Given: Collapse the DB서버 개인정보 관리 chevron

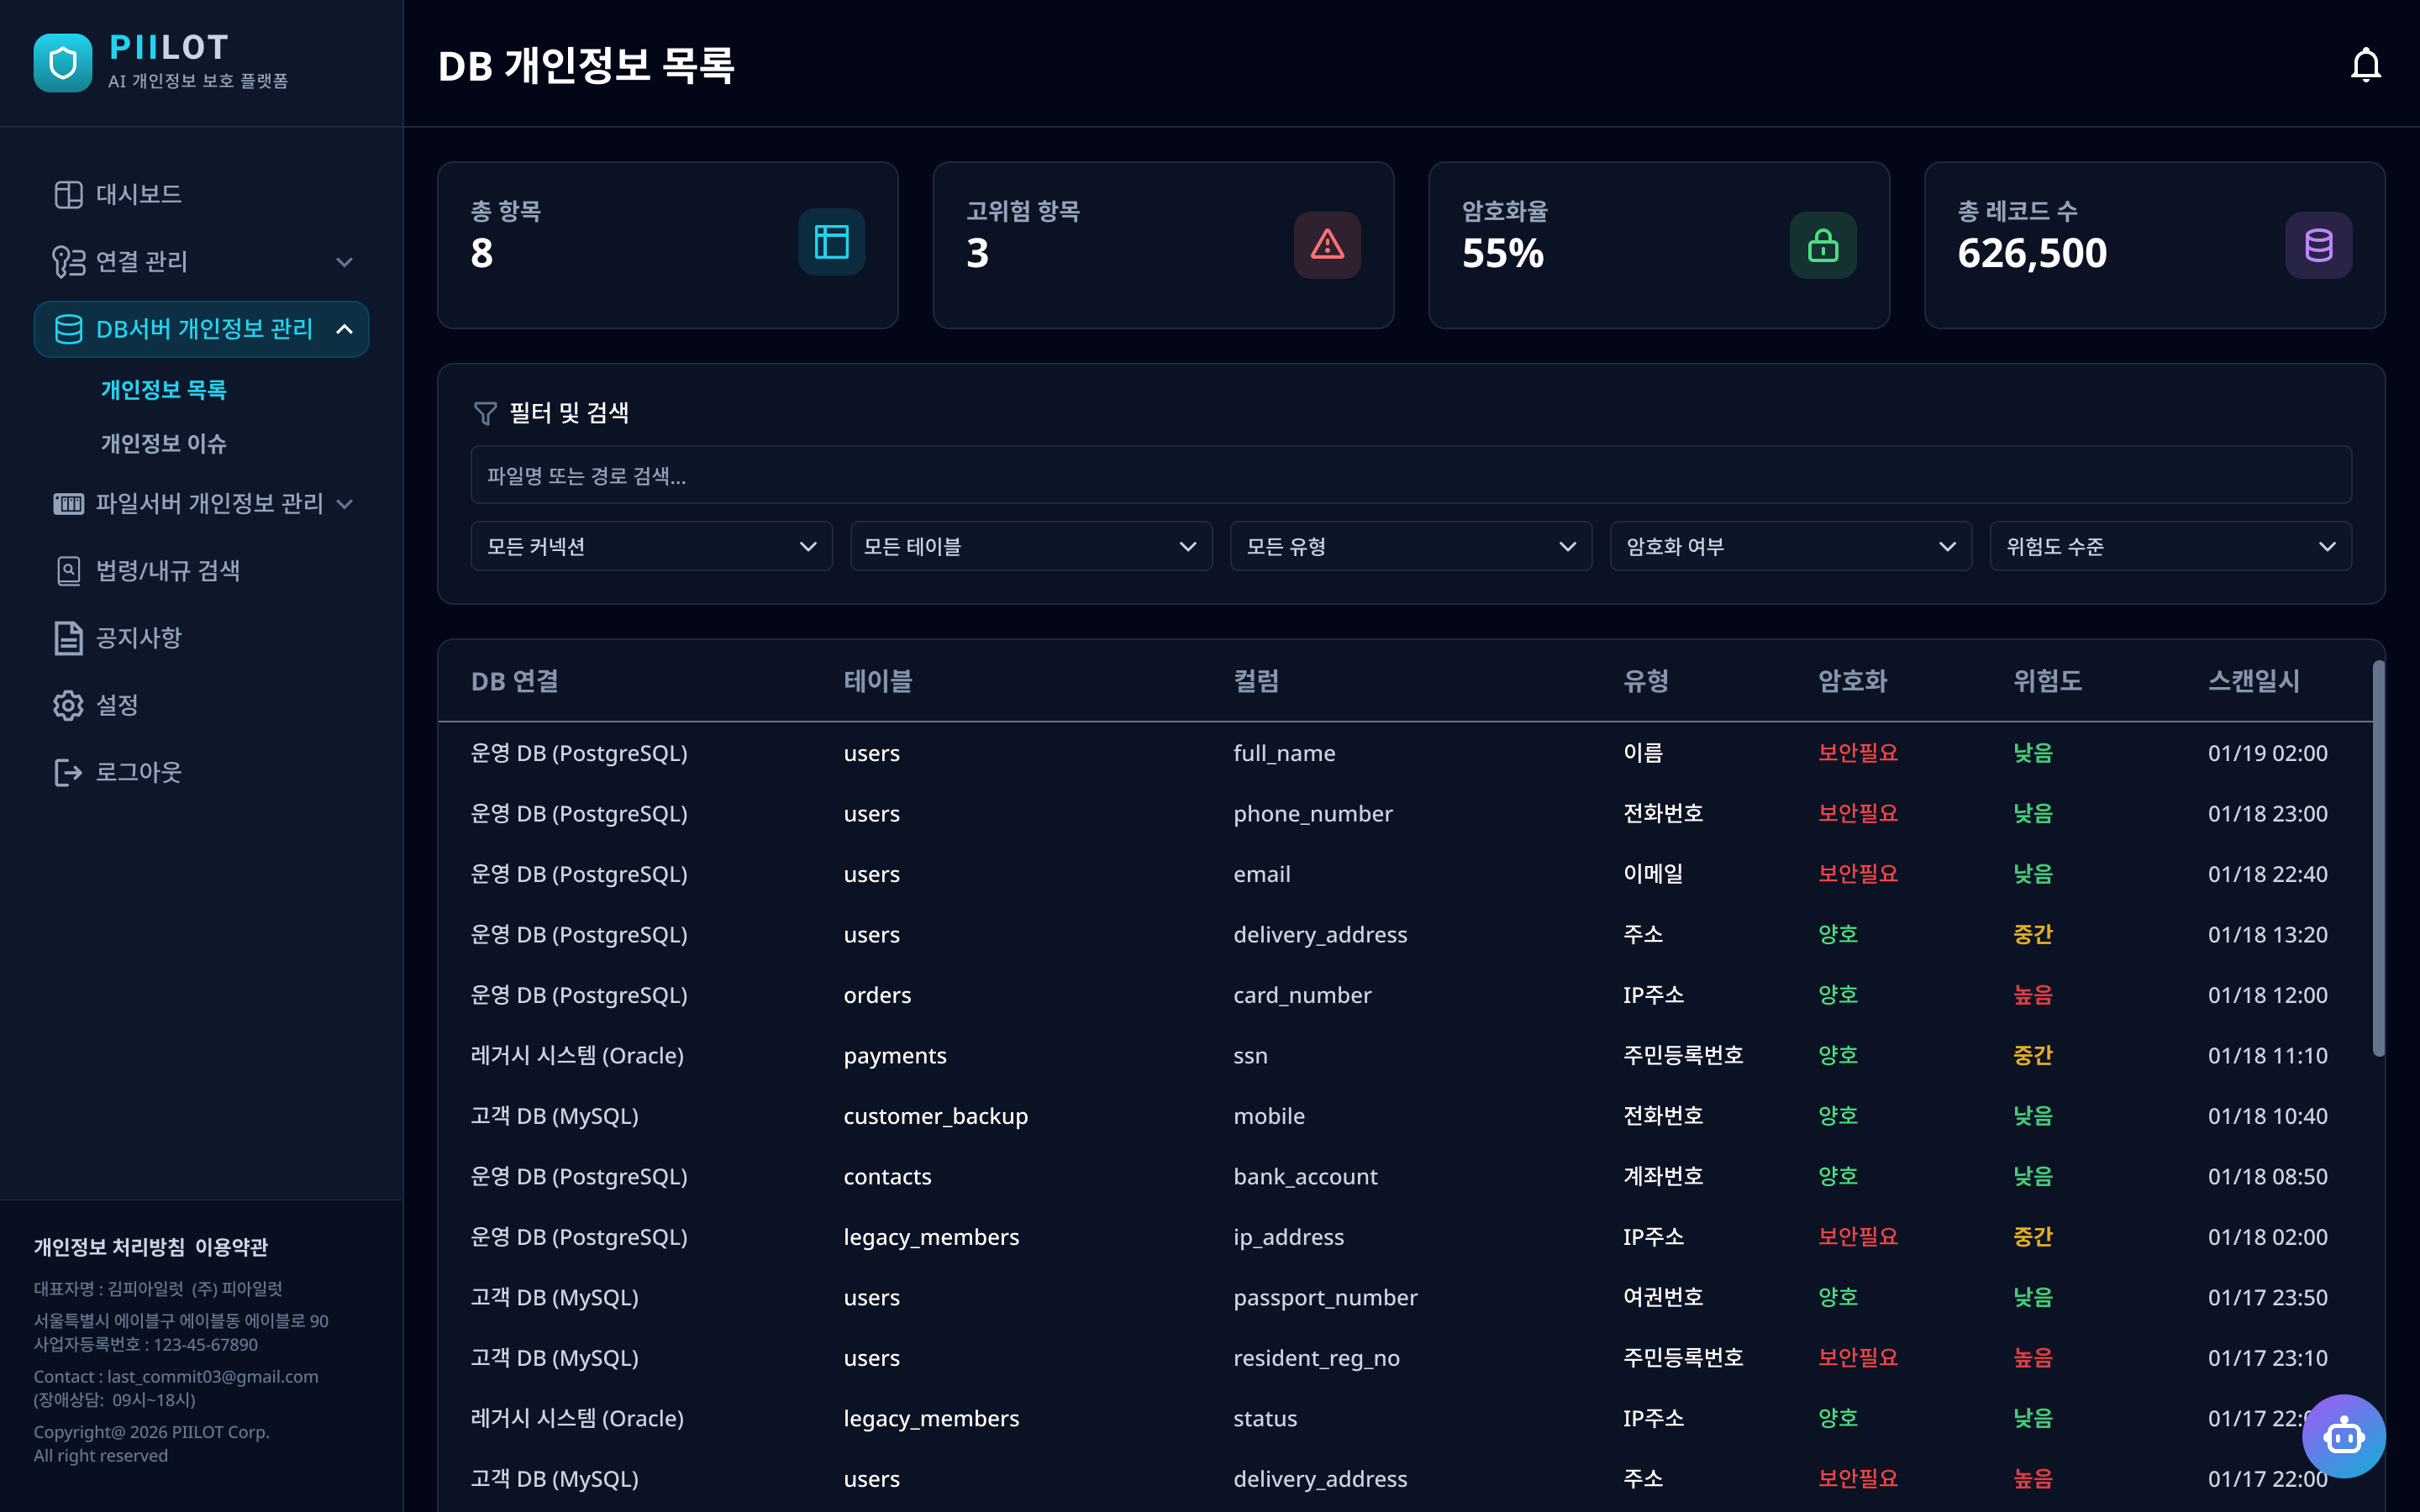Looking at the screenshot, I should (344, 329).
